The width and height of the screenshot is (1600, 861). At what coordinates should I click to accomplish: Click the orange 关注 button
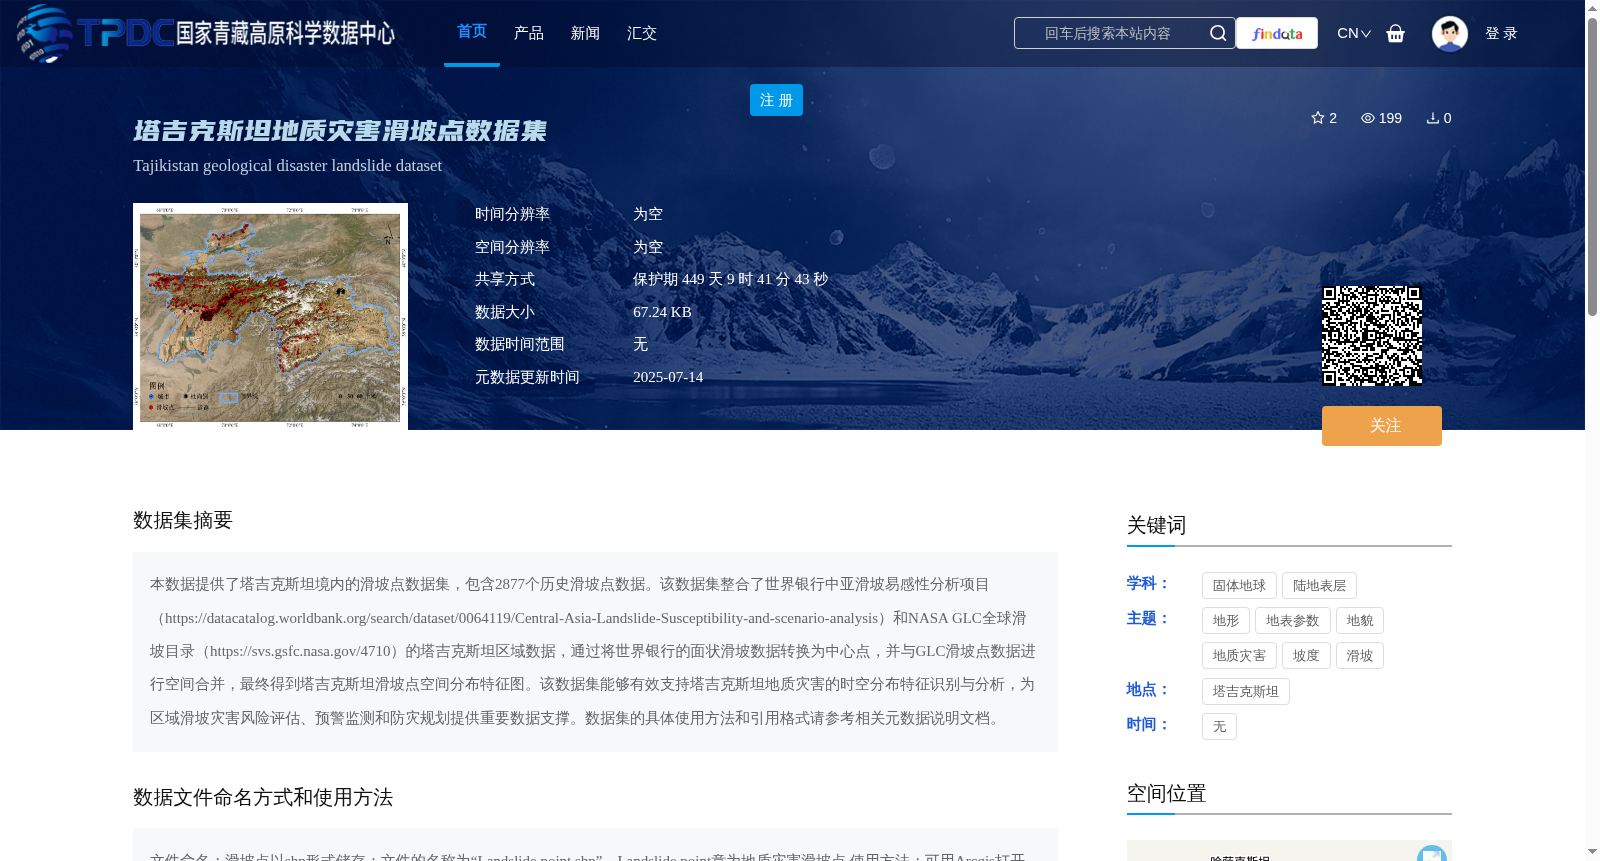click(1382, 426)
